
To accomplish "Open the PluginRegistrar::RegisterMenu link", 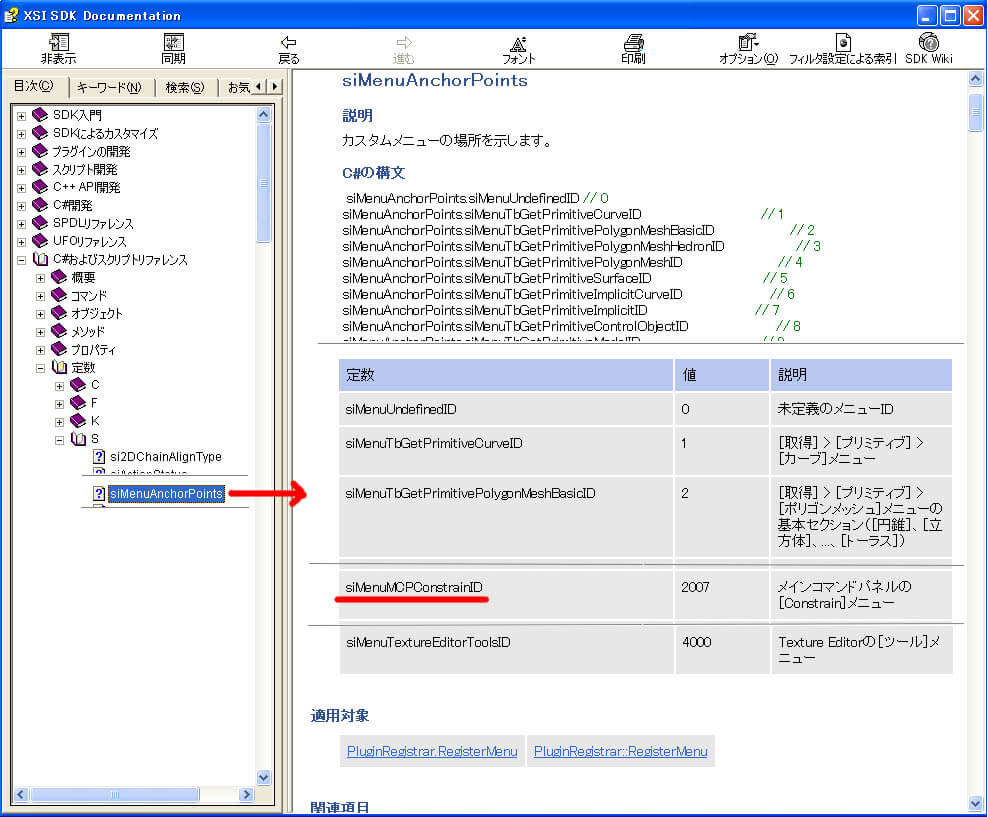I will pos(621,751).
